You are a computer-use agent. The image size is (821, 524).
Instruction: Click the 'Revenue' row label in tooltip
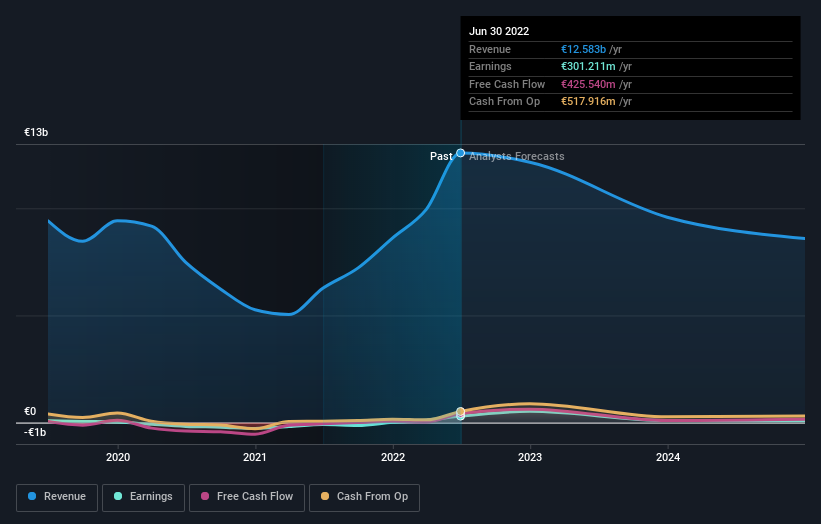[x=490, y=49]
